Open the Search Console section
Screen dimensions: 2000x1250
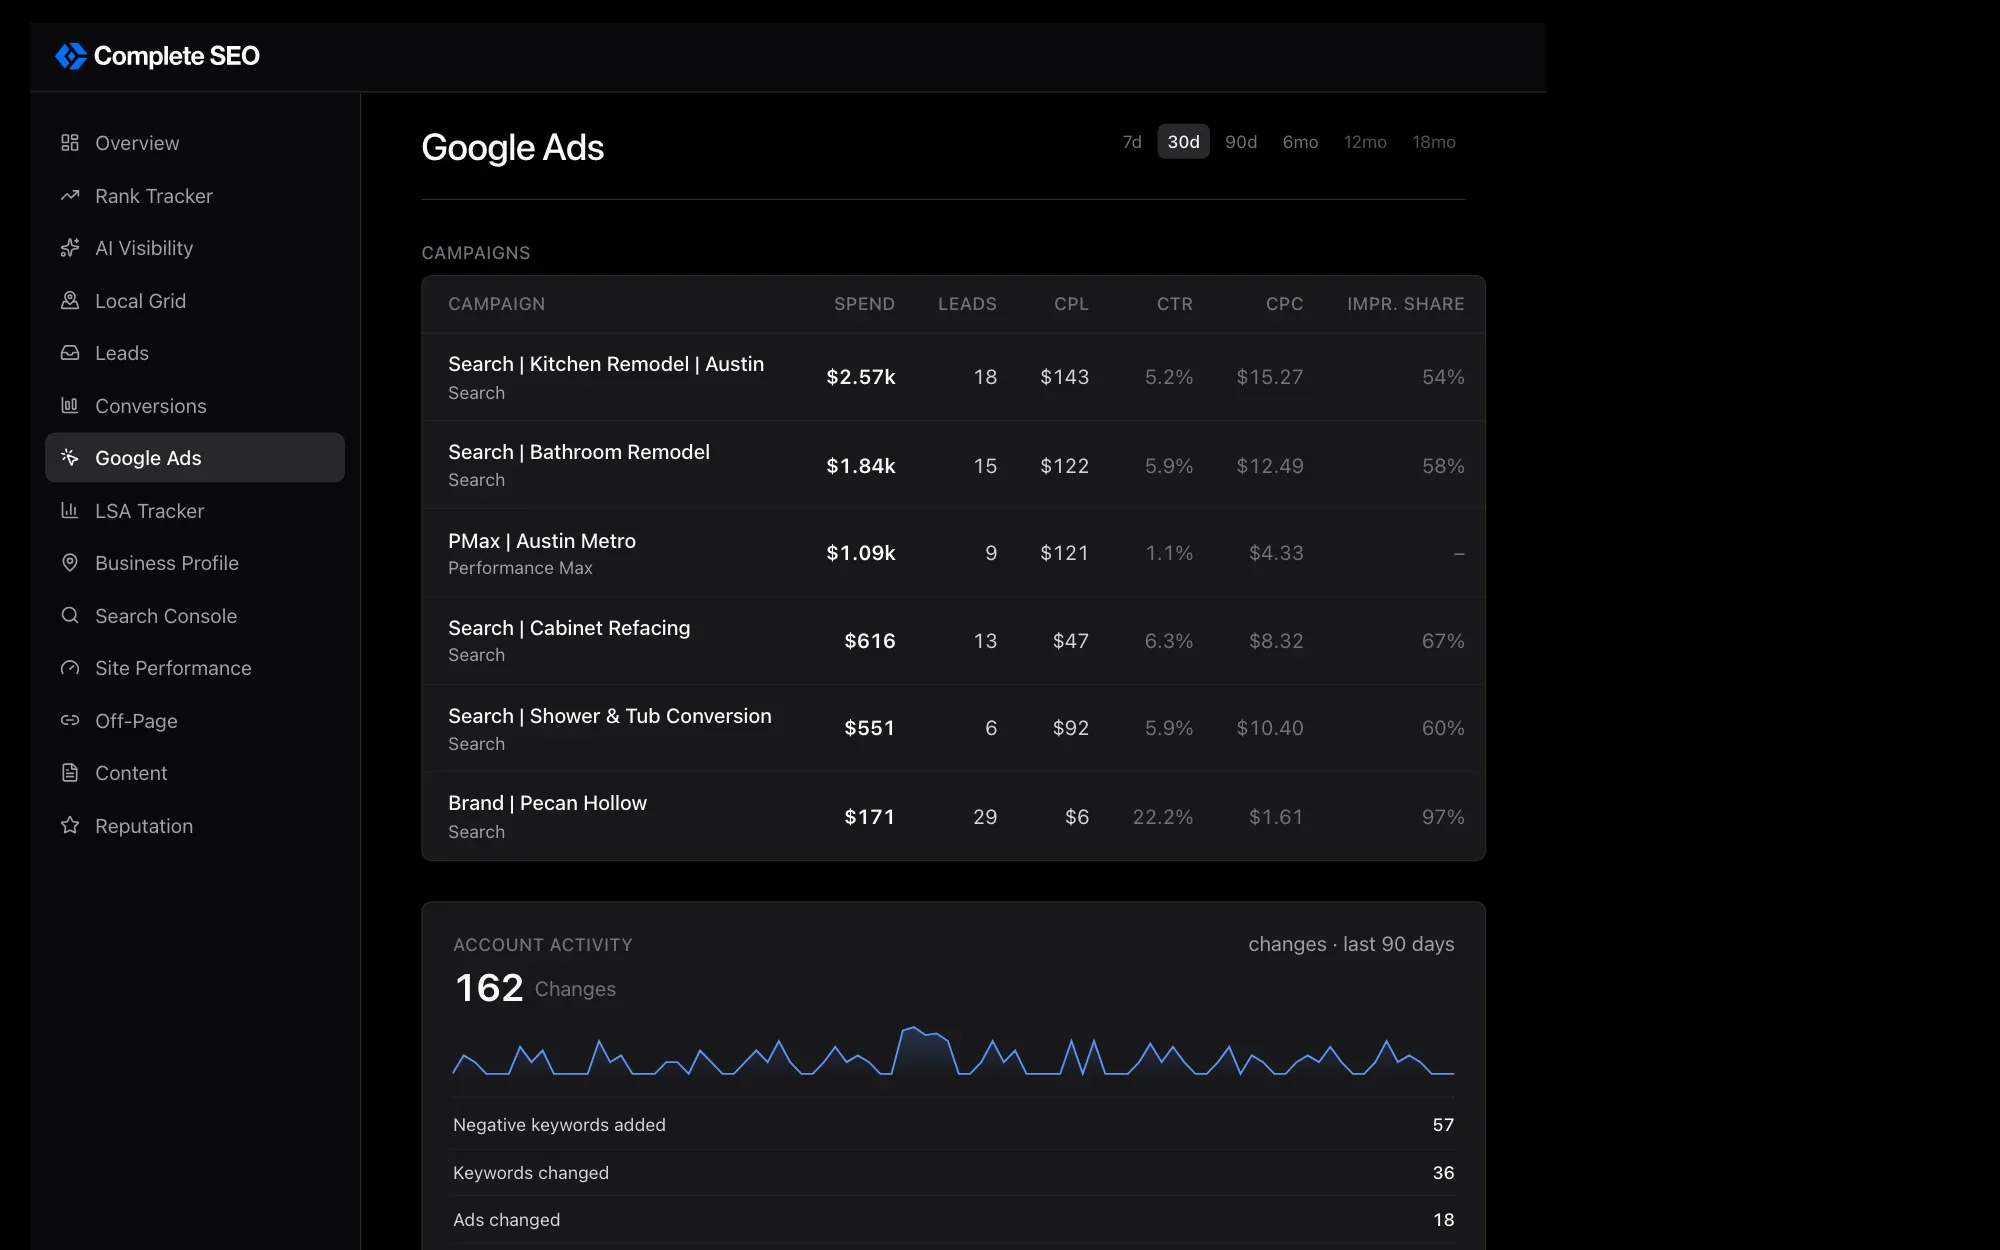pyautogui.click(x=195, y=616)
